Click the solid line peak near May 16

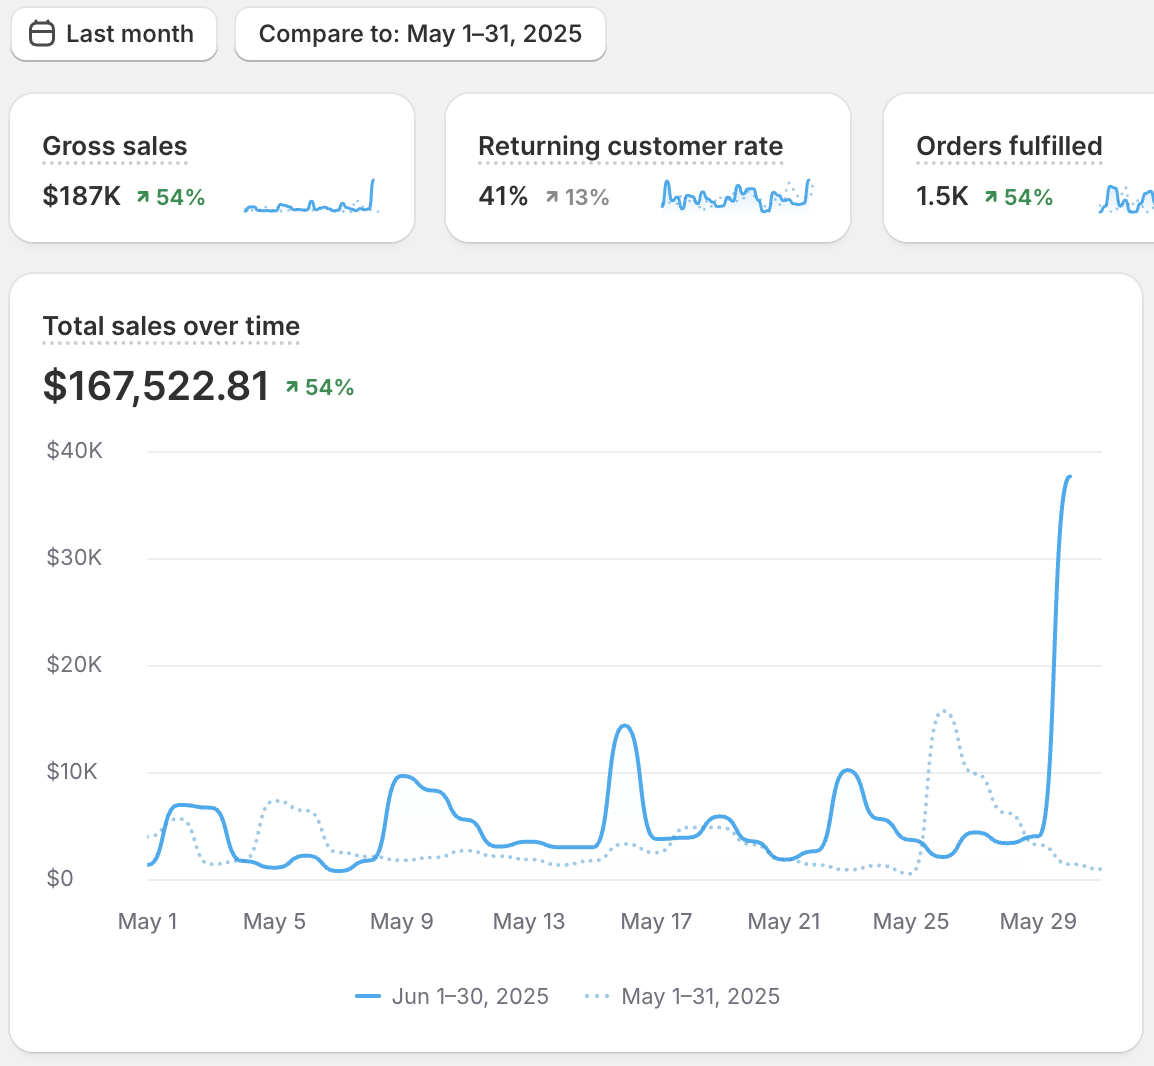point(625,726)
